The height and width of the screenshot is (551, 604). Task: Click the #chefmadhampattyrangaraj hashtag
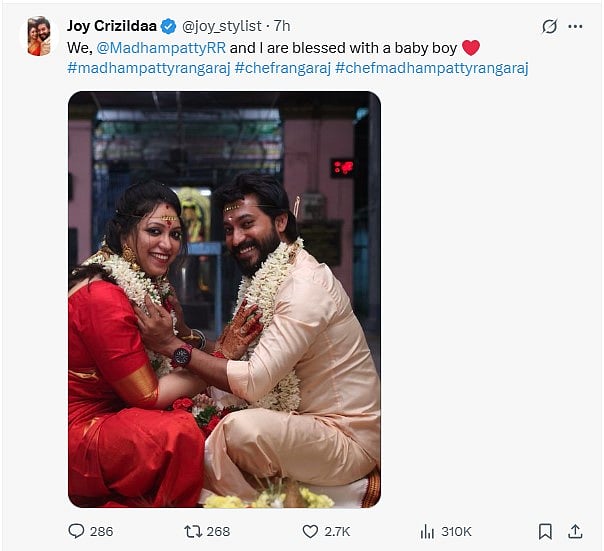coord(432,68)
